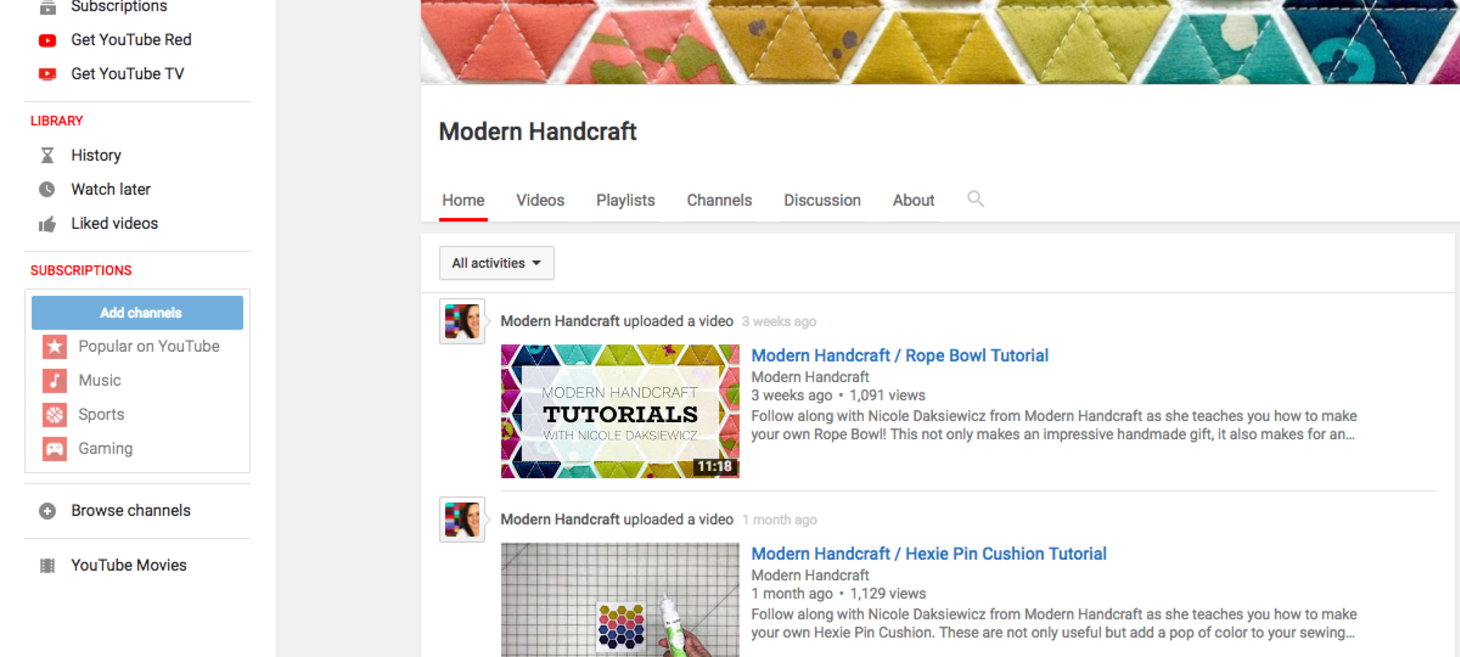Click avatar beside Hexie Pin Cushion upload entry
The image size is (1460, 657).
462,519
